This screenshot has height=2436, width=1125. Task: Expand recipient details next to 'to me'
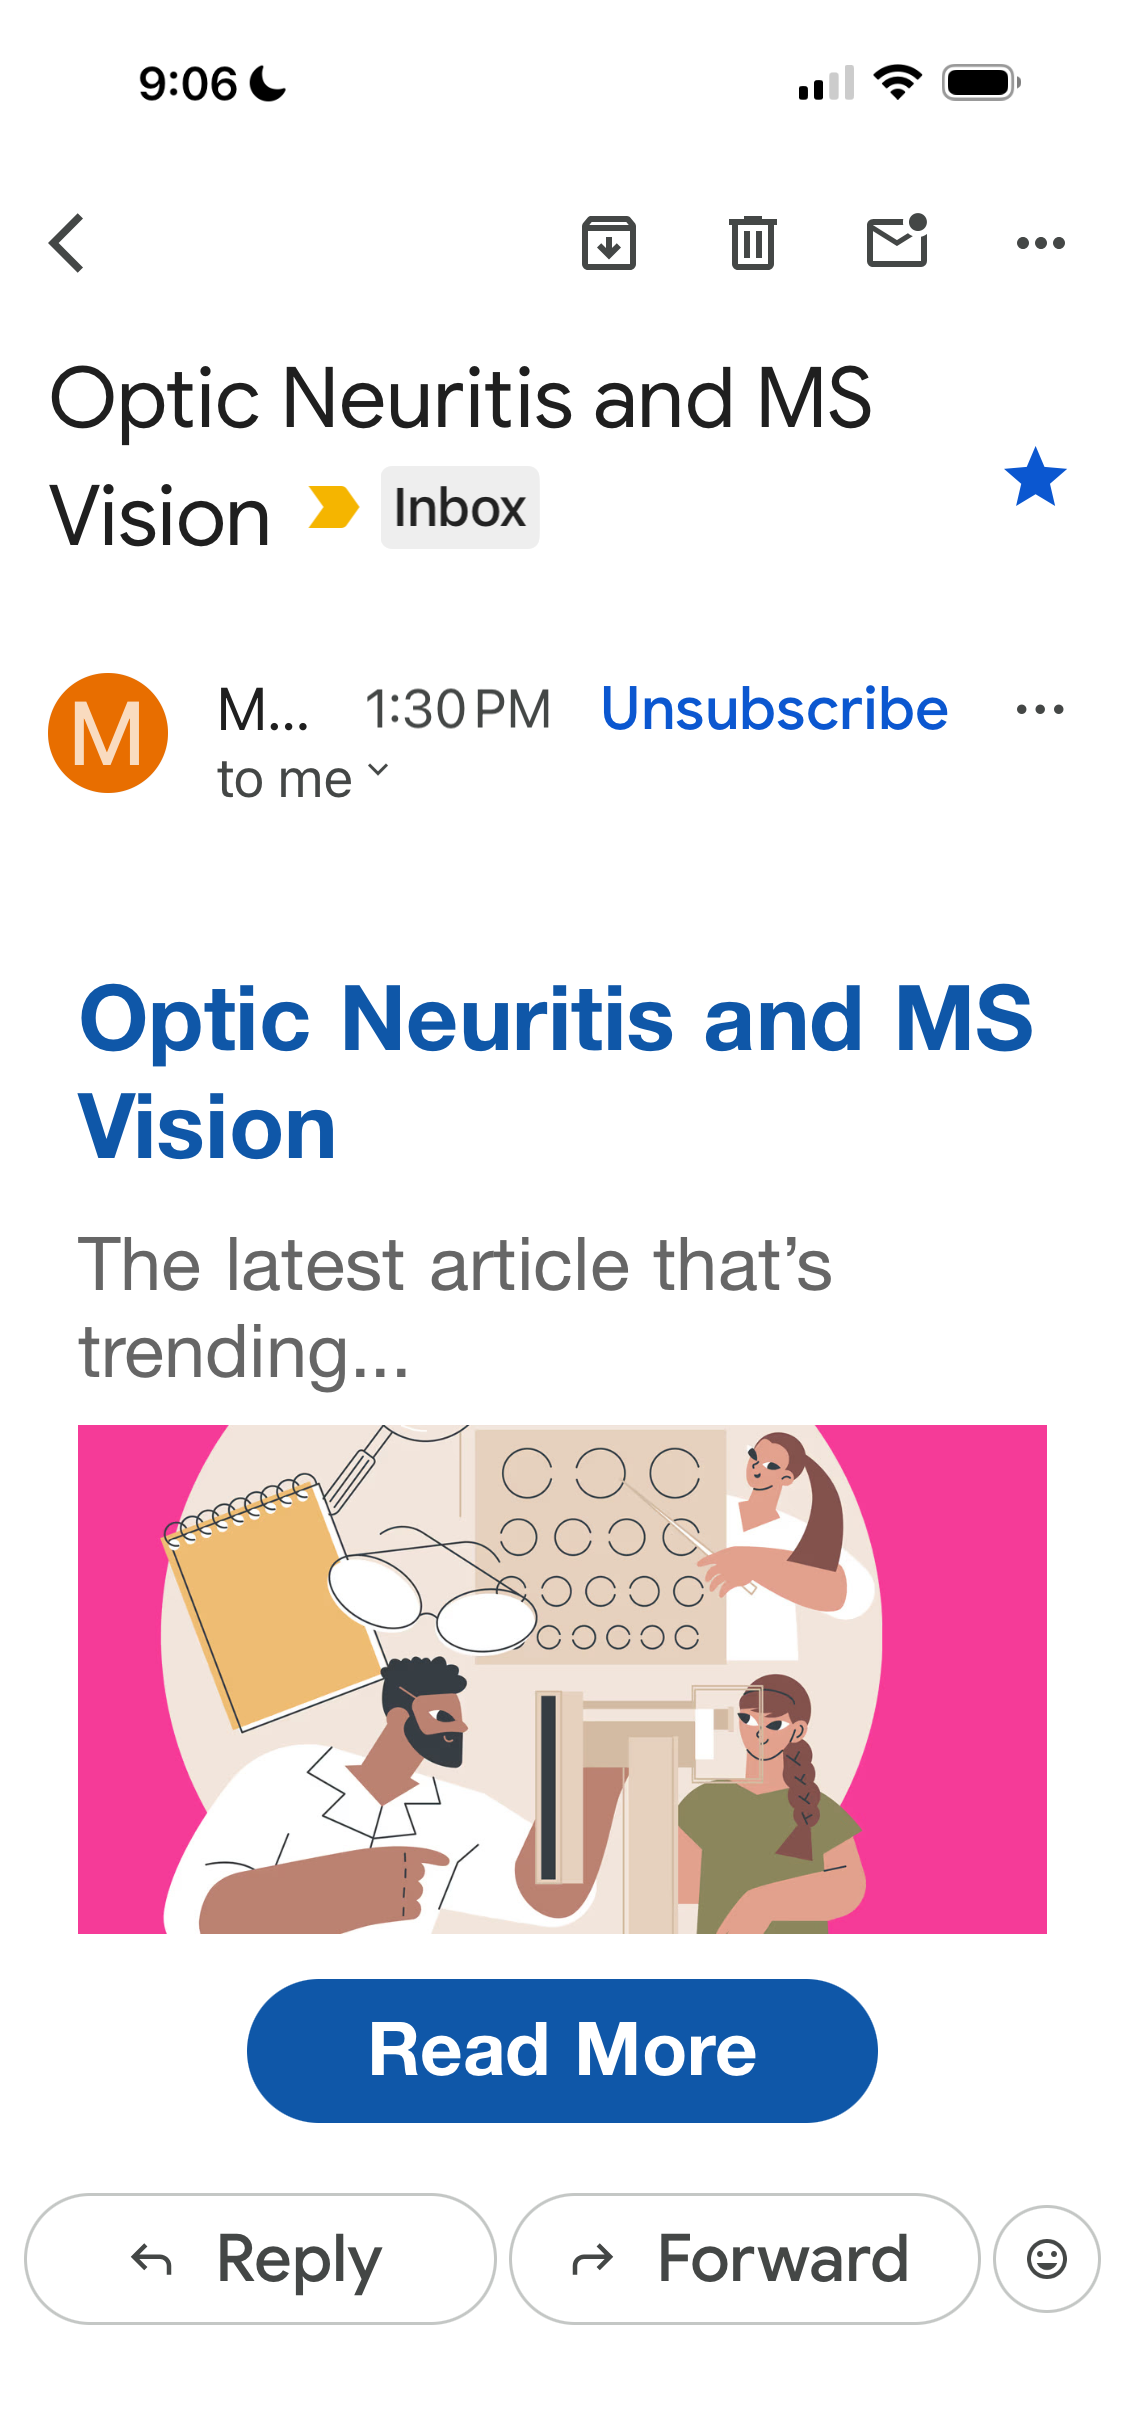(378, 770)
